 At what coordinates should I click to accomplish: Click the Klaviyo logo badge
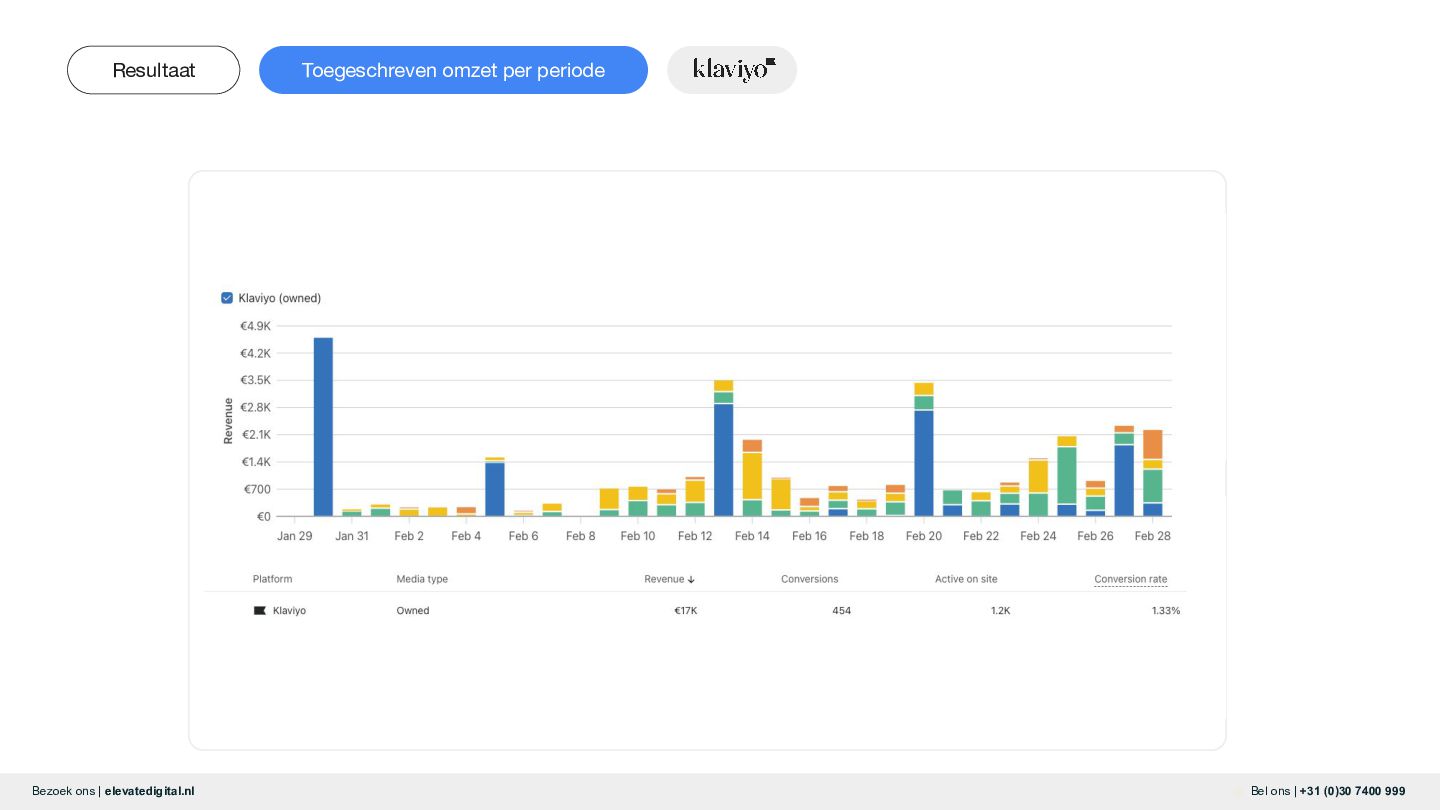click(732, 70)
